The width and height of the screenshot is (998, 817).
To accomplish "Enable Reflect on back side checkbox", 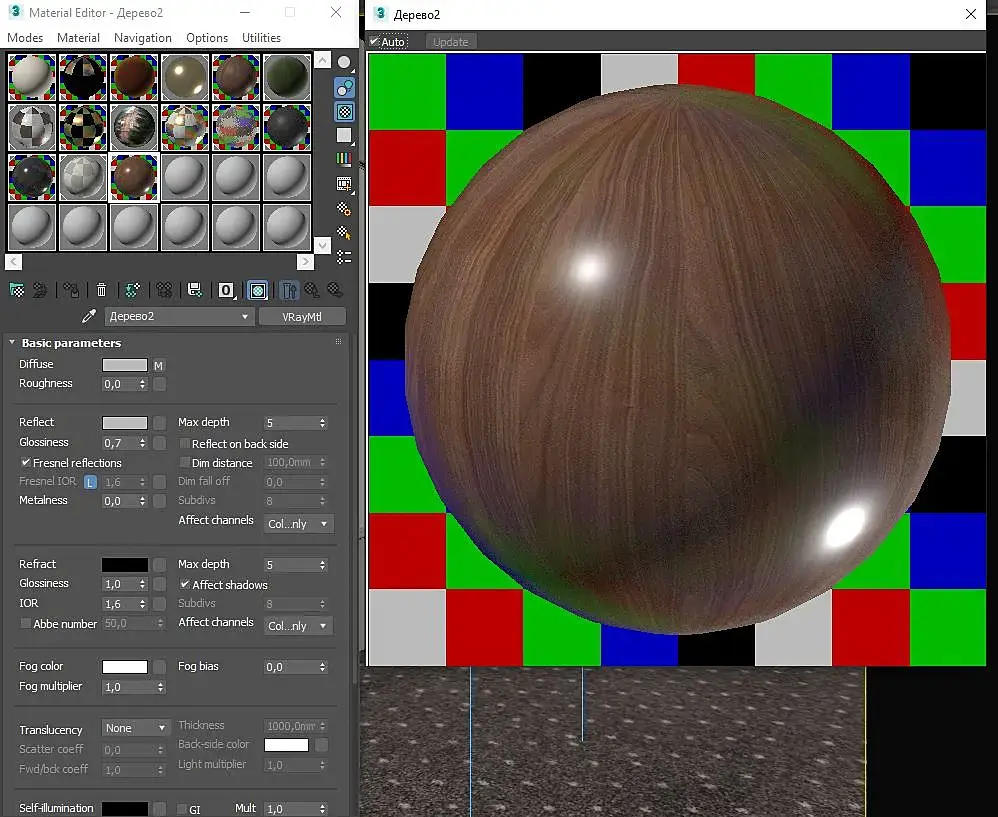I will click(185, 443).
